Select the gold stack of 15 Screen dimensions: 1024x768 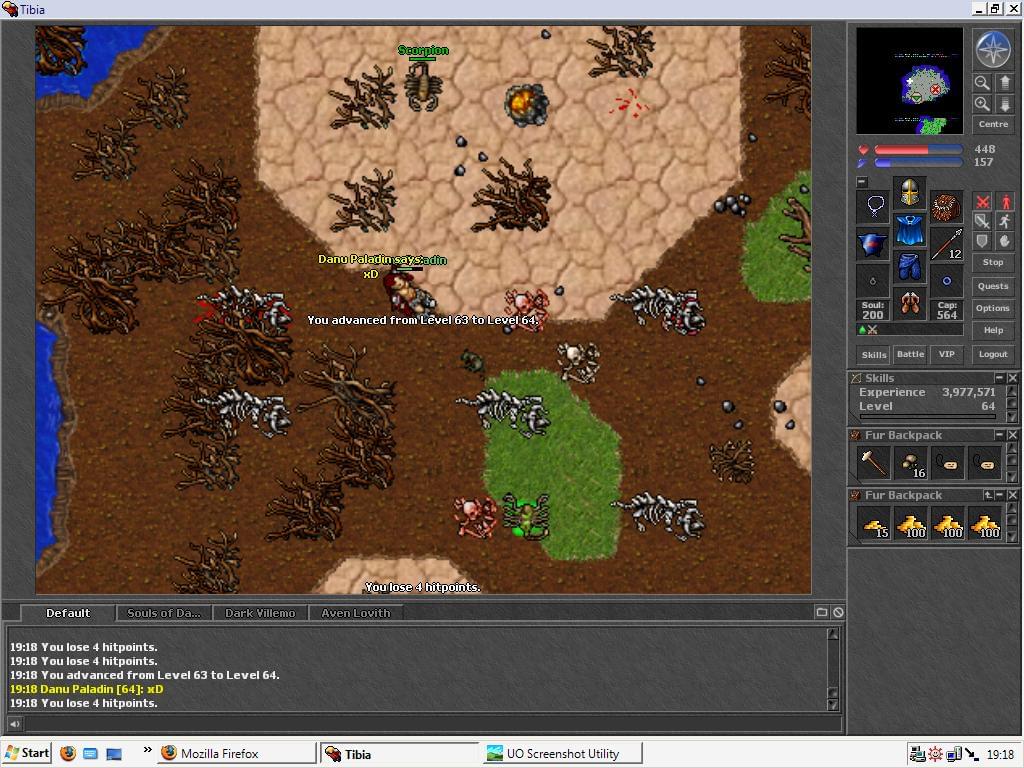click(x=872, y=522)
